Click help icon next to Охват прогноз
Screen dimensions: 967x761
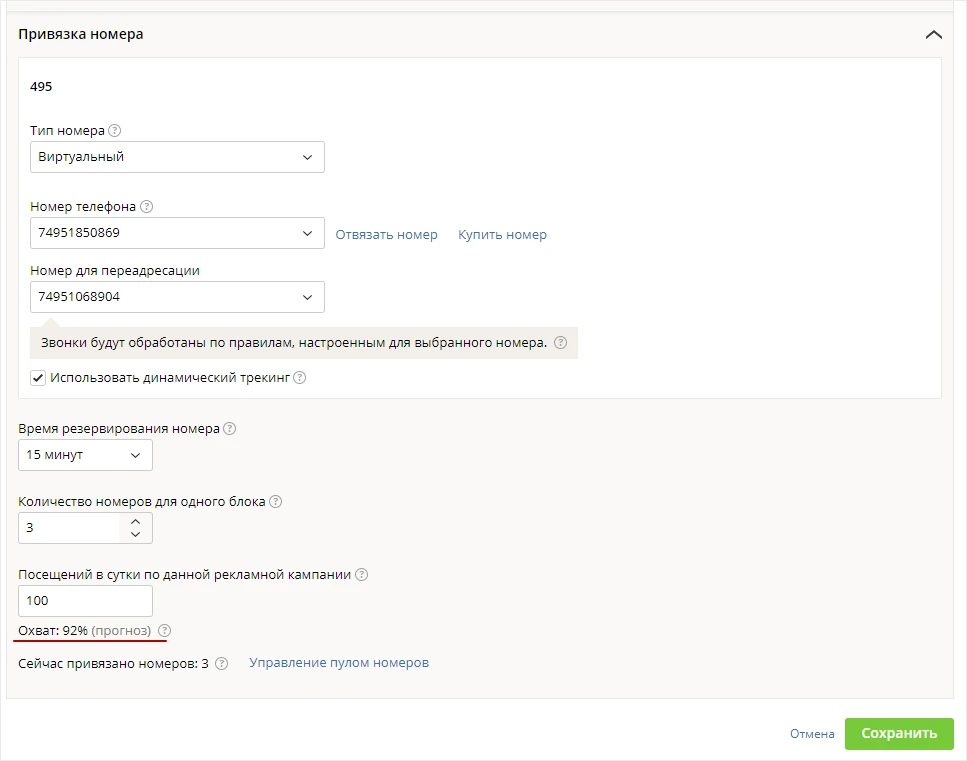(165, 631)
